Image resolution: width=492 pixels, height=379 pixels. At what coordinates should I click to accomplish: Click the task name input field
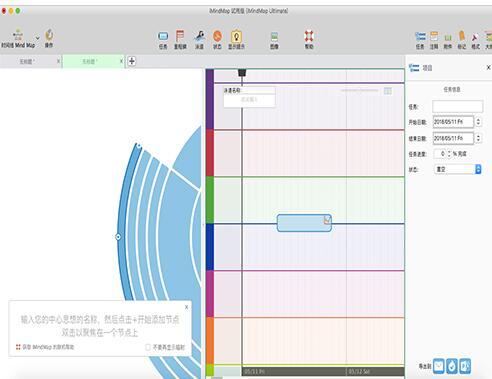click(457, 107)
